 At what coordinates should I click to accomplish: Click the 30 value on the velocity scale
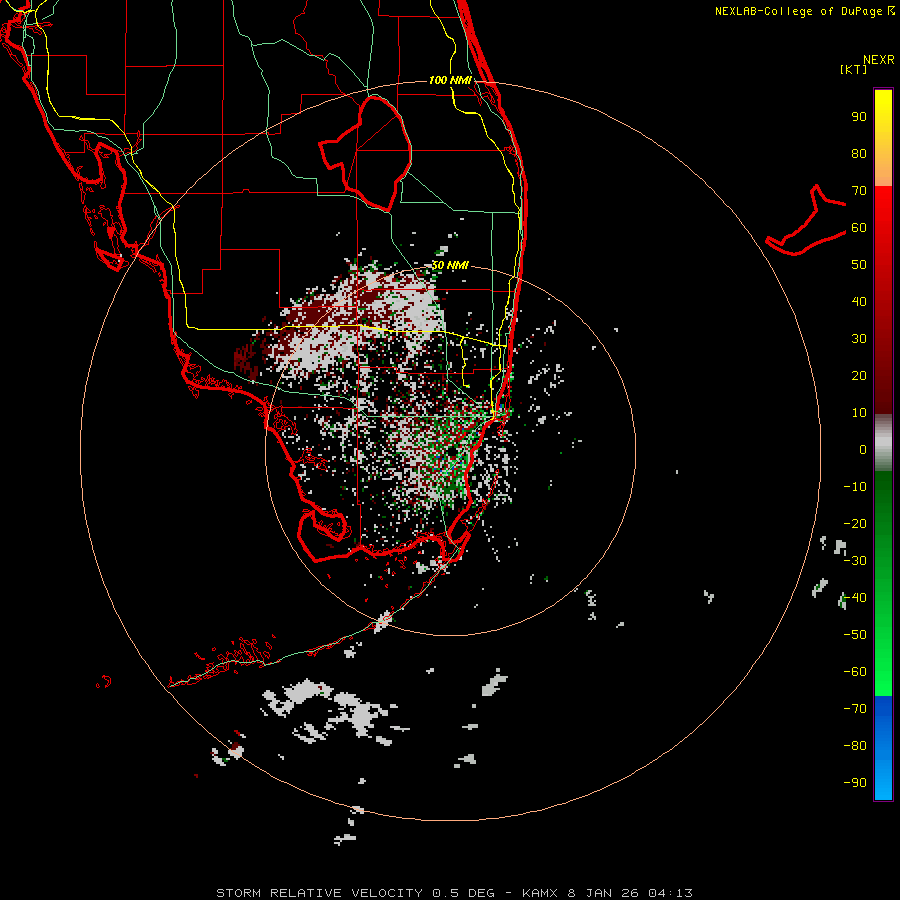point(859,339)
